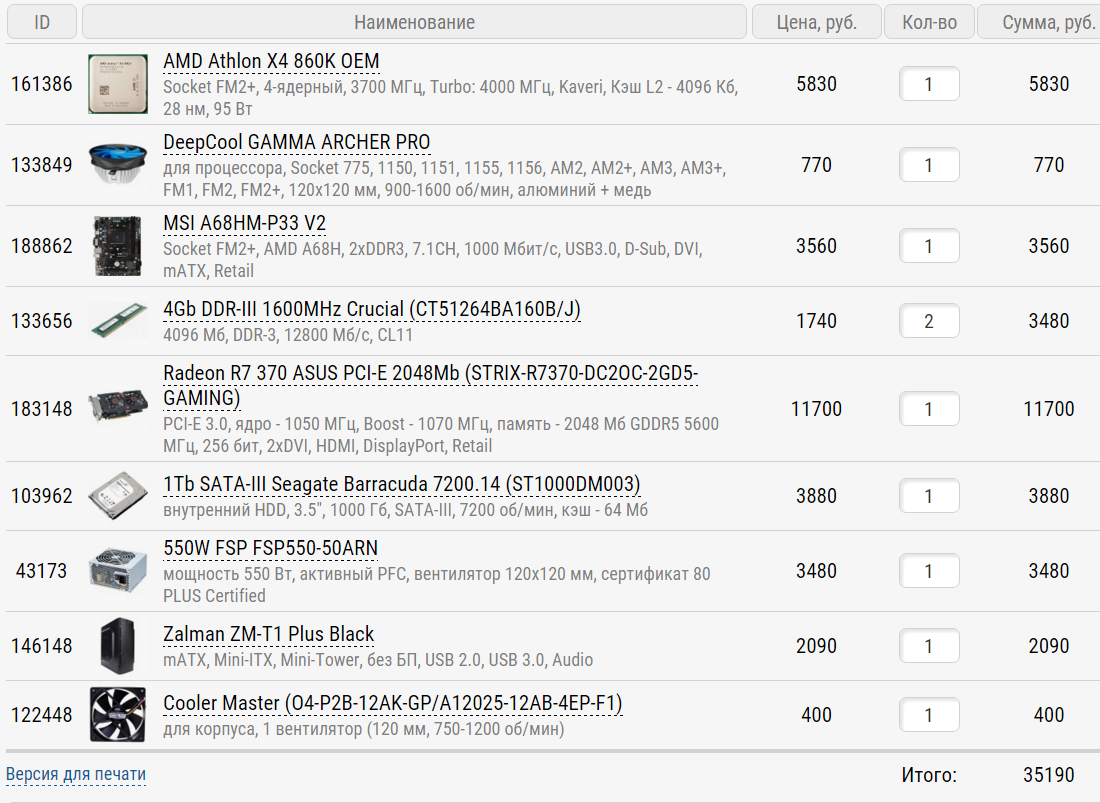Screen dimensions: 1100x803
Task: Click the ID column header
Action: 42,22
